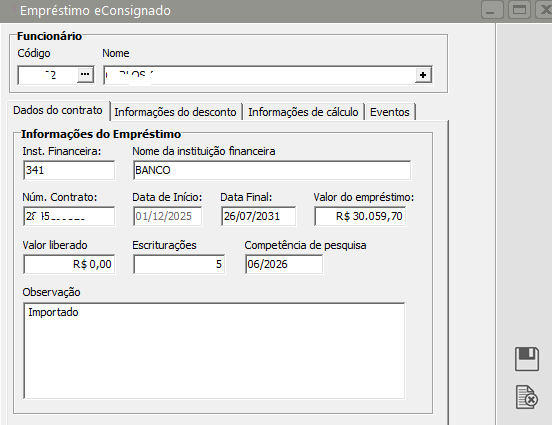Click the Empréstimo eConsignado title text

pyautogui.click(x=95, y=11)
